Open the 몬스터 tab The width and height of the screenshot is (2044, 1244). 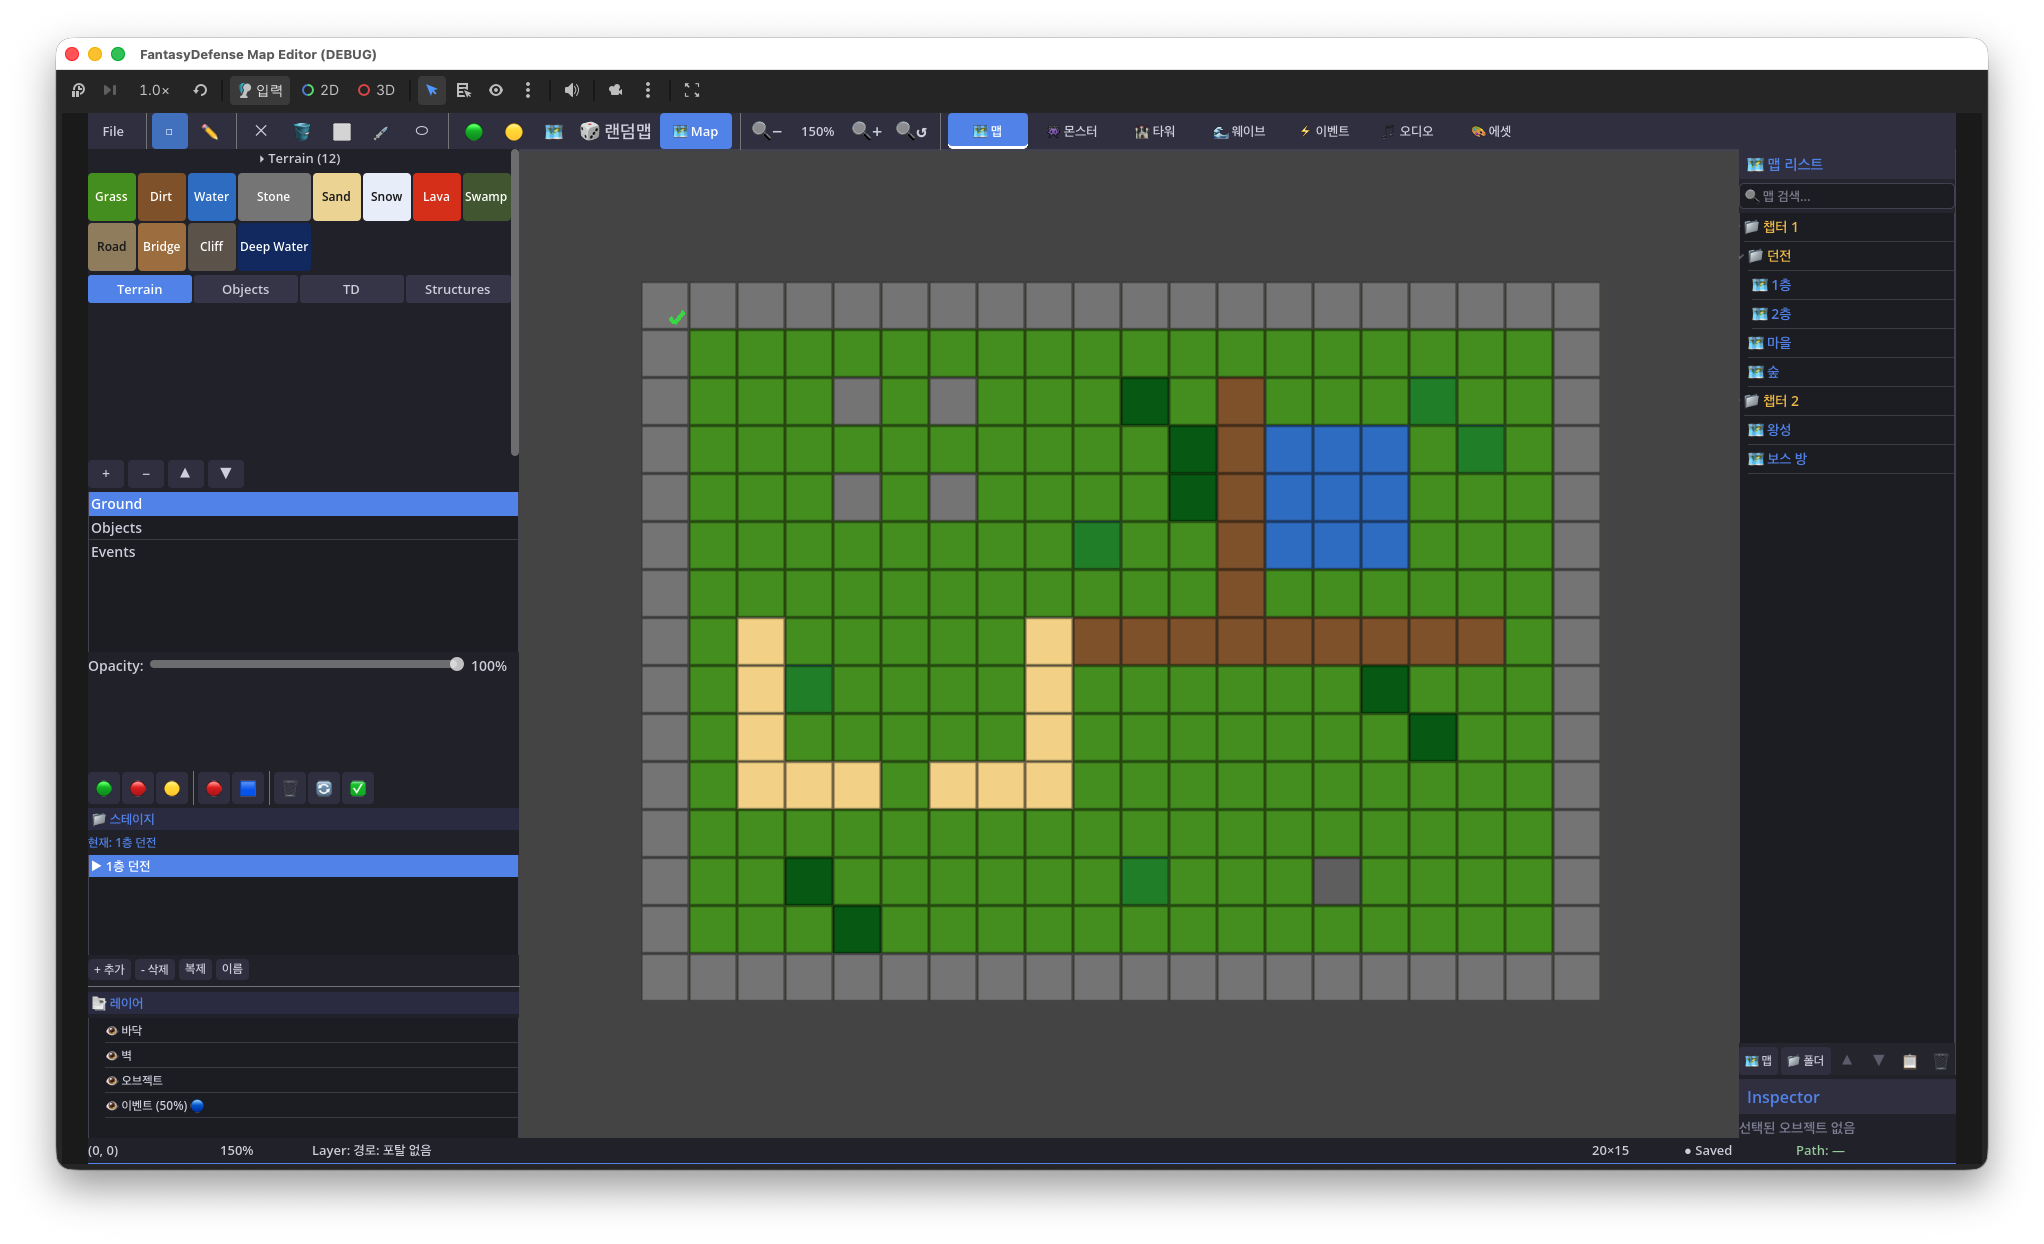pyautogui.click(x=1072, y=131)
